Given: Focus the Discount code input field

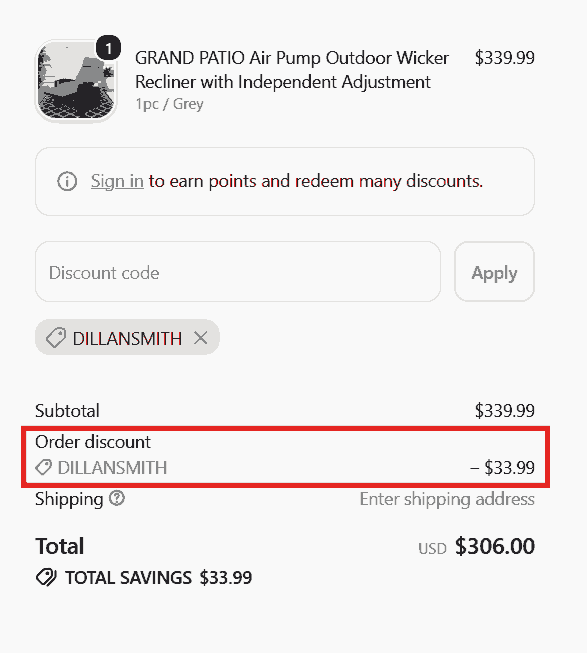Looking at the screenshot, I should point(238,272).
